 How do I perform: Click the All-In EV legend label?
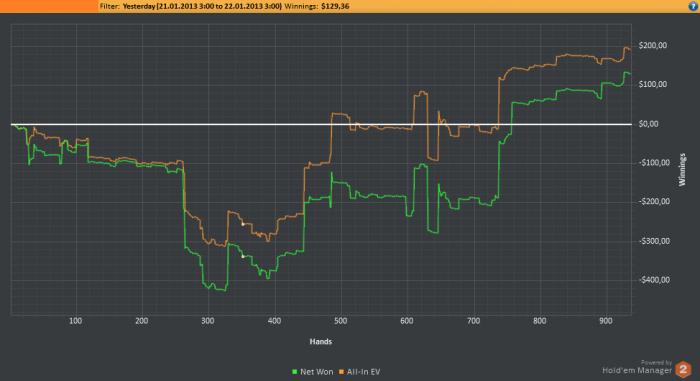point(363,372)
